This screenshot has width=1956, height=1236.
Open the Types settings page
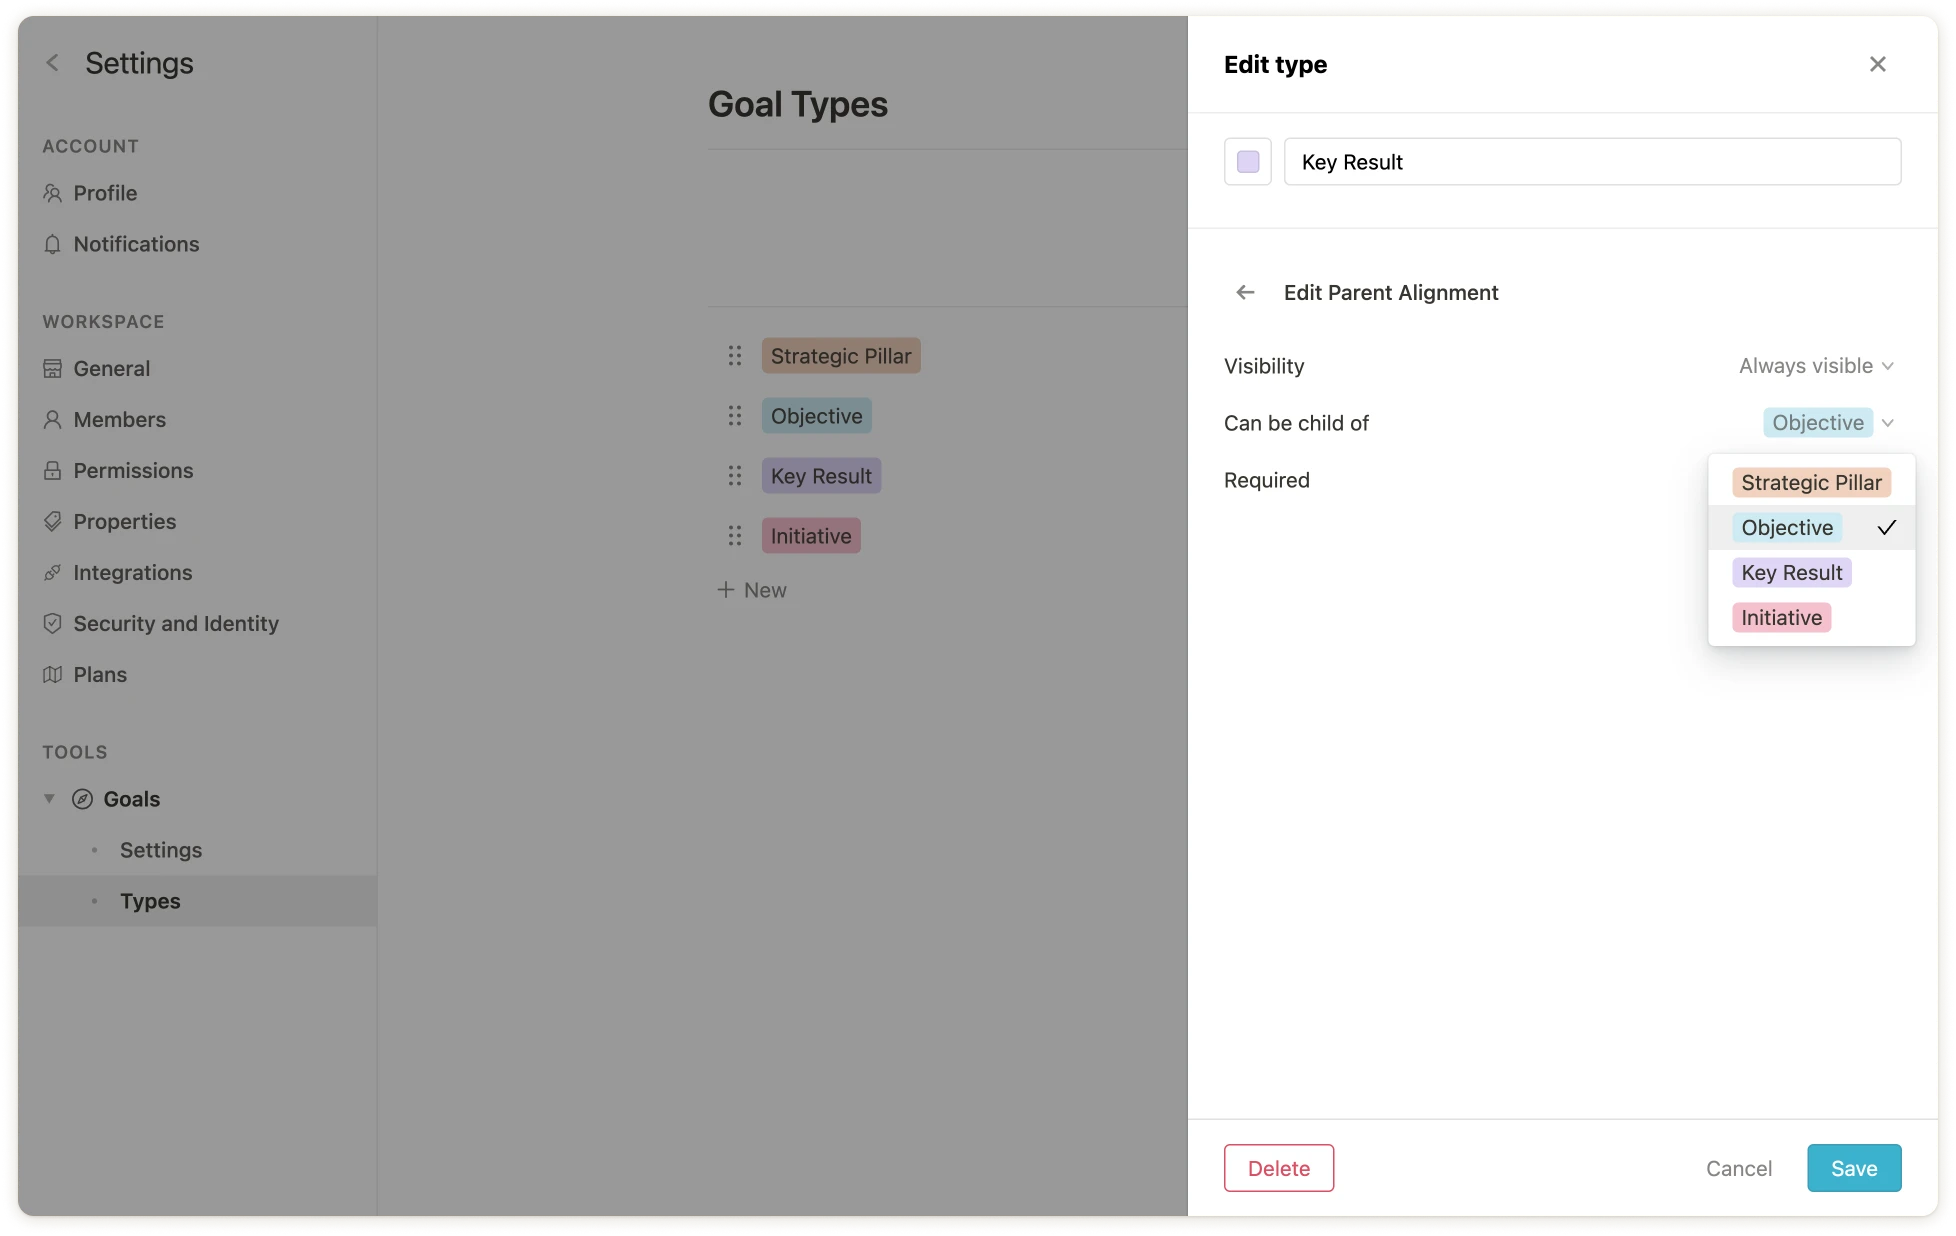(x=150, y=901)
